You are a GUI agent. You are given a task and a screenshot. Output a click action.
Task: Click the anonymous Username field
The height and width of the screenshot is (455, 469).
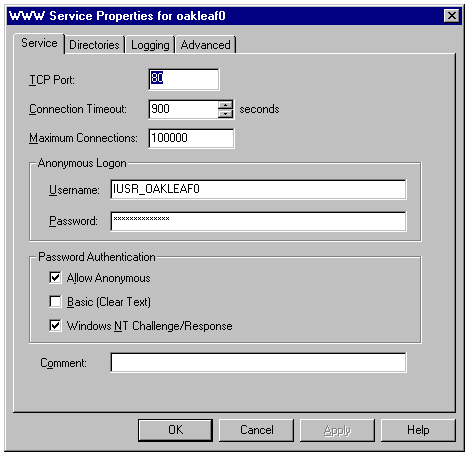258,189
